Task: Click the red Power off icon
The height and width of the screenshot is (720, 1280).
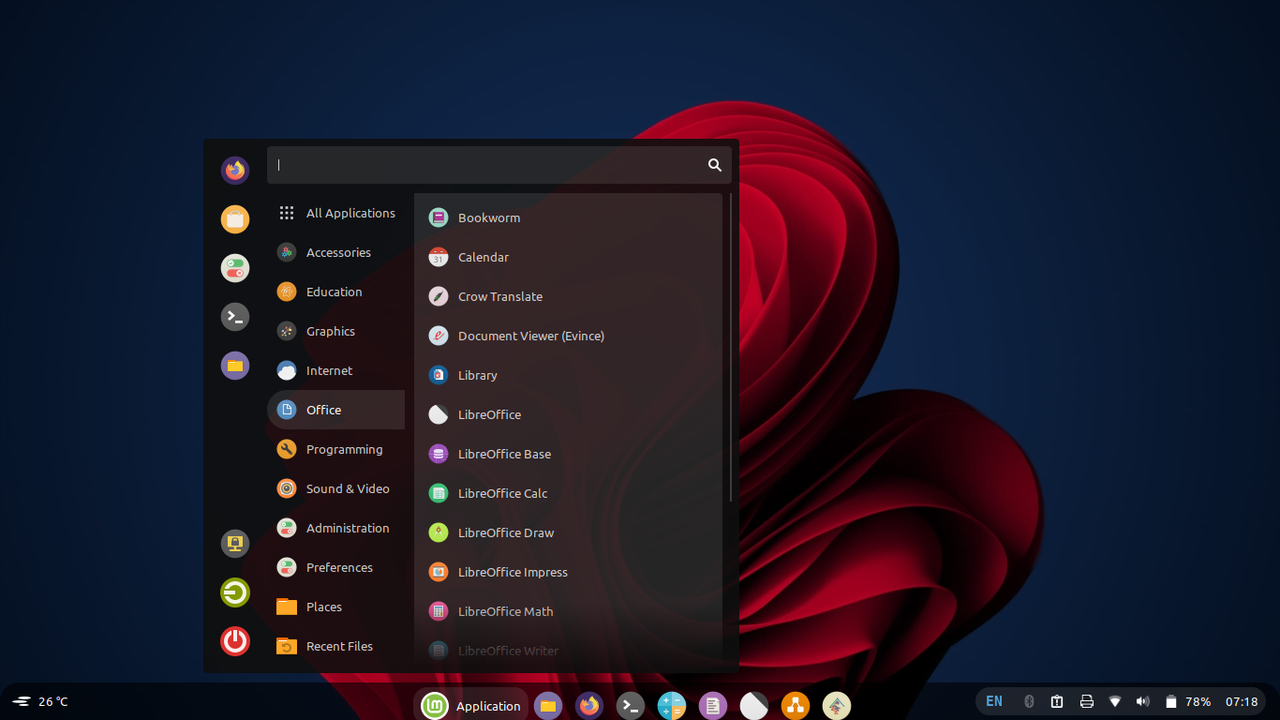Action: [235, 641]
